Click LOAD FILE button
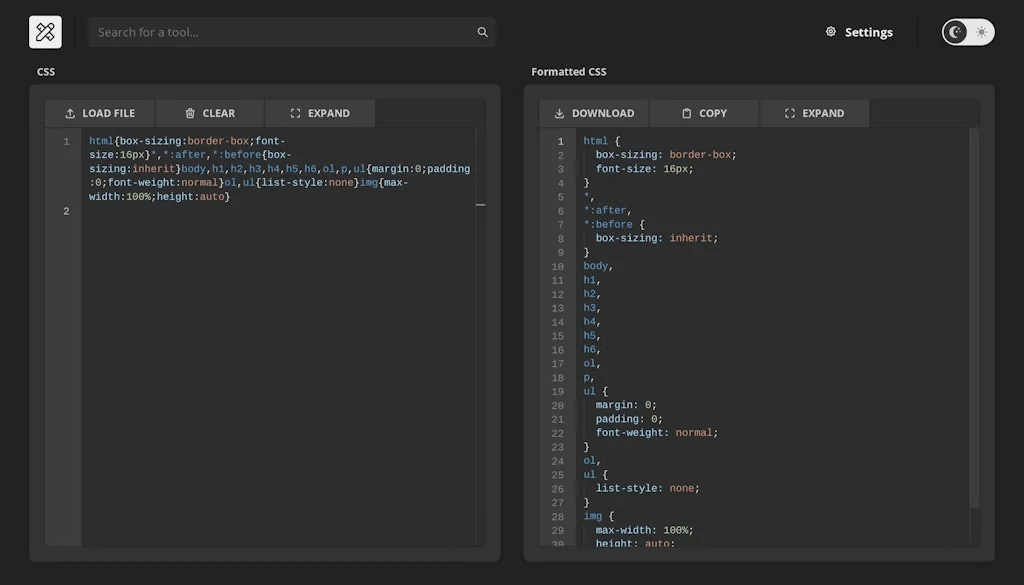The image size is (1024, 585). [x=100, y=113]
